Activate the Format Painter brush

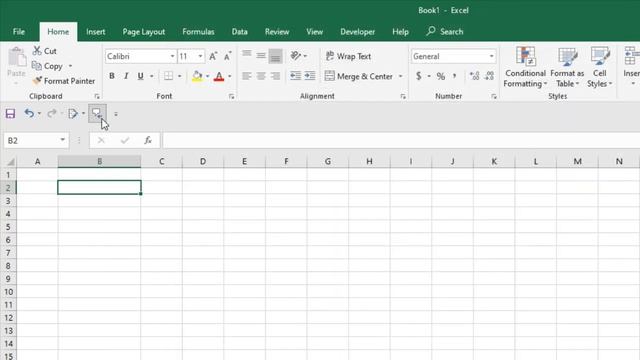coord(64,81)
